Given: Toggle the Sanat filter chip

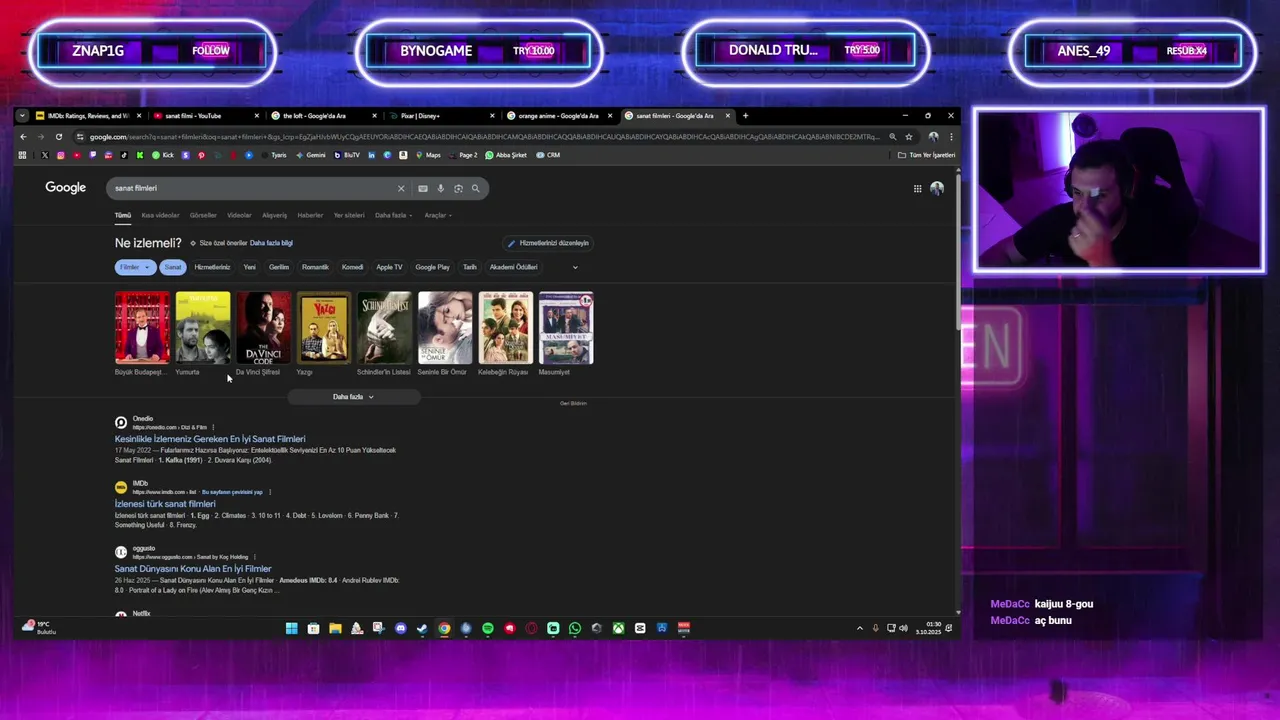Looking at the screenshot, I should tap(173, 267).
